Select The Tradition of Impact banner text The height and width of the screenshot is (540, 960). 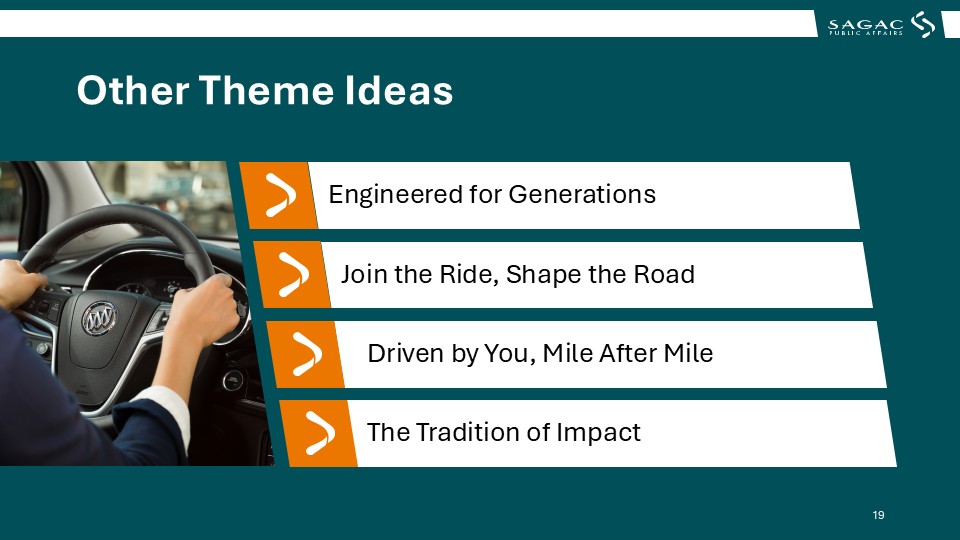point(503,432)
